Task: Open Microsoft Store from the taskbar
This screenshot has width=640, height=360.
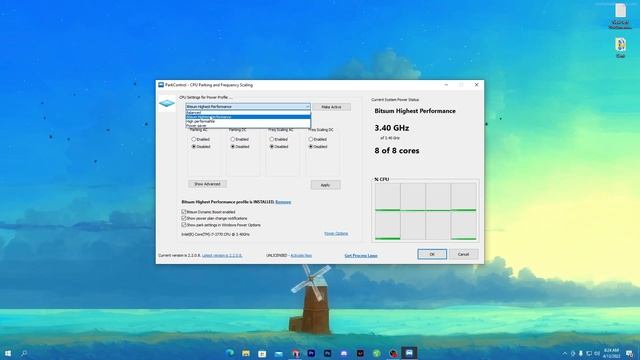Action: 262,353
